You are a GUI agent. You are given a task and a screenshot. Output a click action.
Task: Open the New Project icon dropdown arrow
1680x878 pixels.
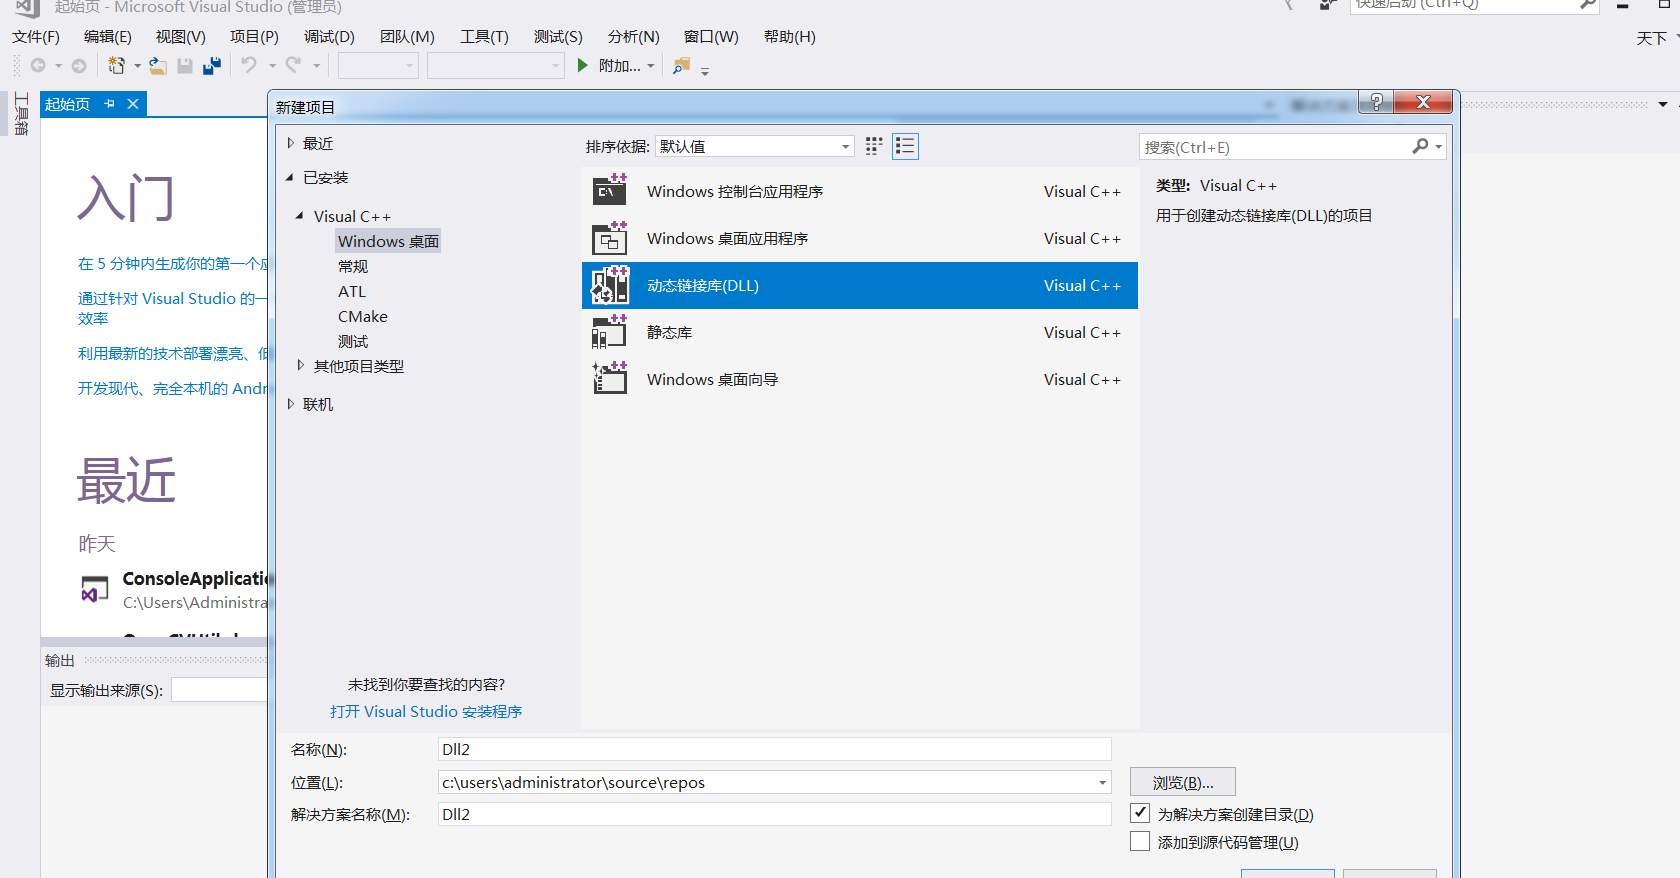pos(137,66)
